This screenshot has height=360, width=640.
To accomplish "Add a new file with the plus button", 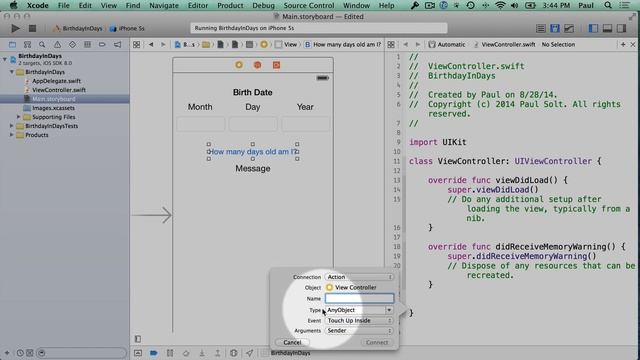I will pyautogui.click(x=7, y=353).
